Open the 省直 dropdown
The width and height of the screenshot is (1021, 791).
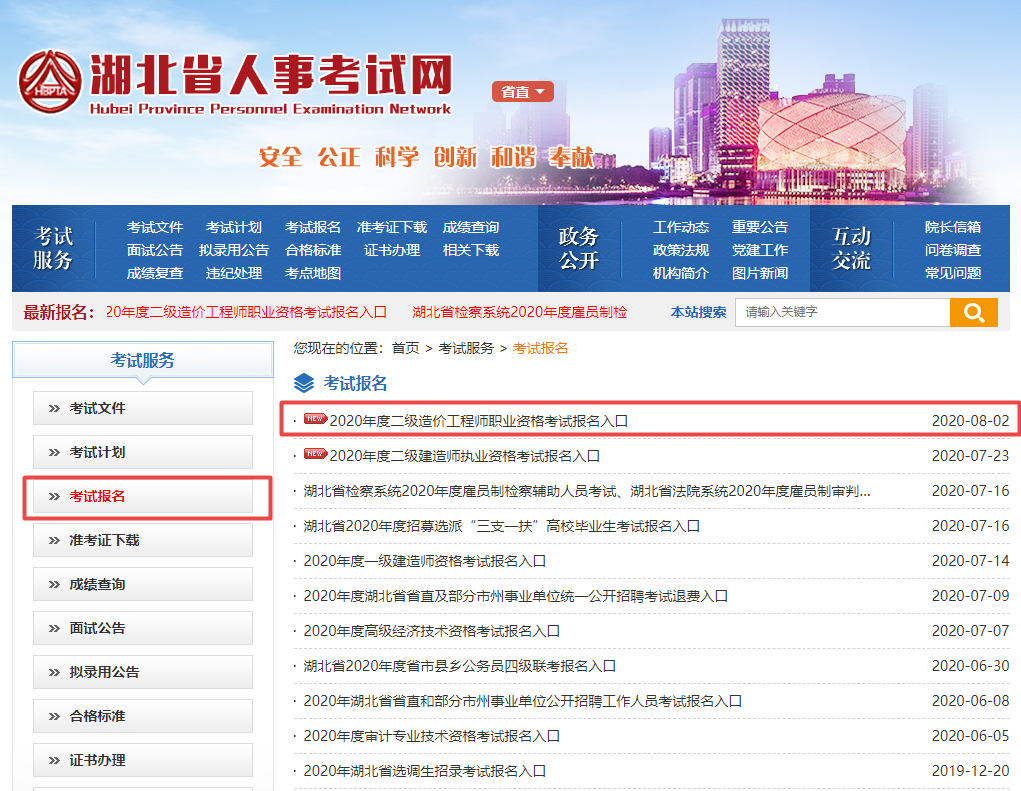[522, 91]
